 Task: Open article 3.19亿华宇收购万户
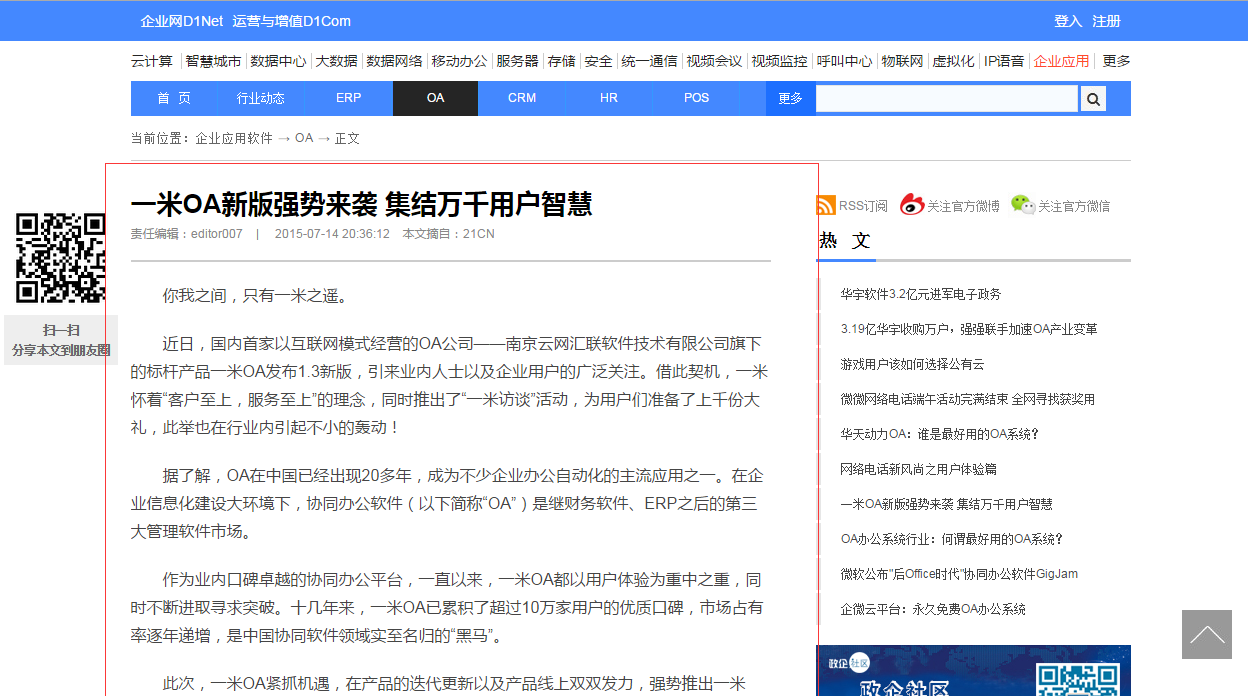(x=969, y=329)
